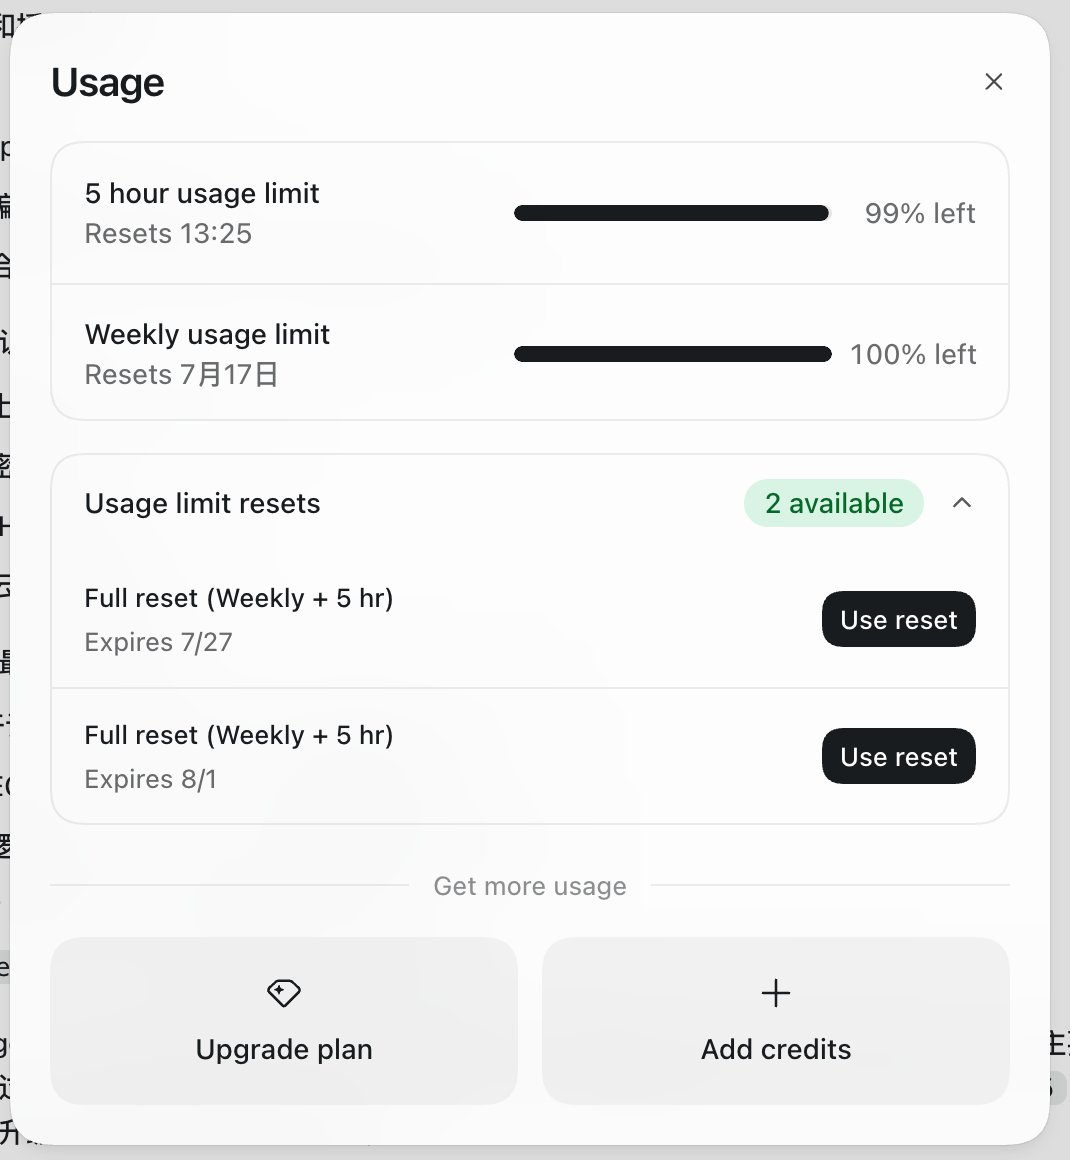Click the Expires 7/27 text

158,642
